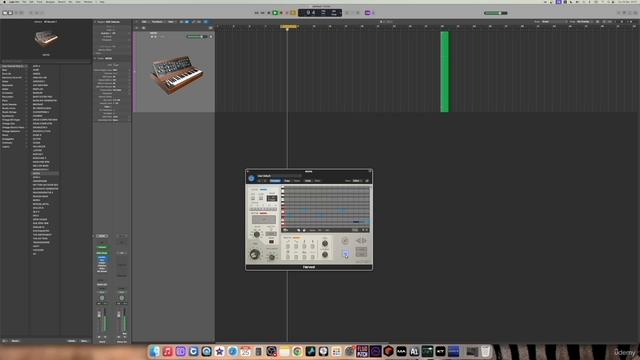Collapse the Region inspector disclosure triangle
640x360 pixels.
95,22
